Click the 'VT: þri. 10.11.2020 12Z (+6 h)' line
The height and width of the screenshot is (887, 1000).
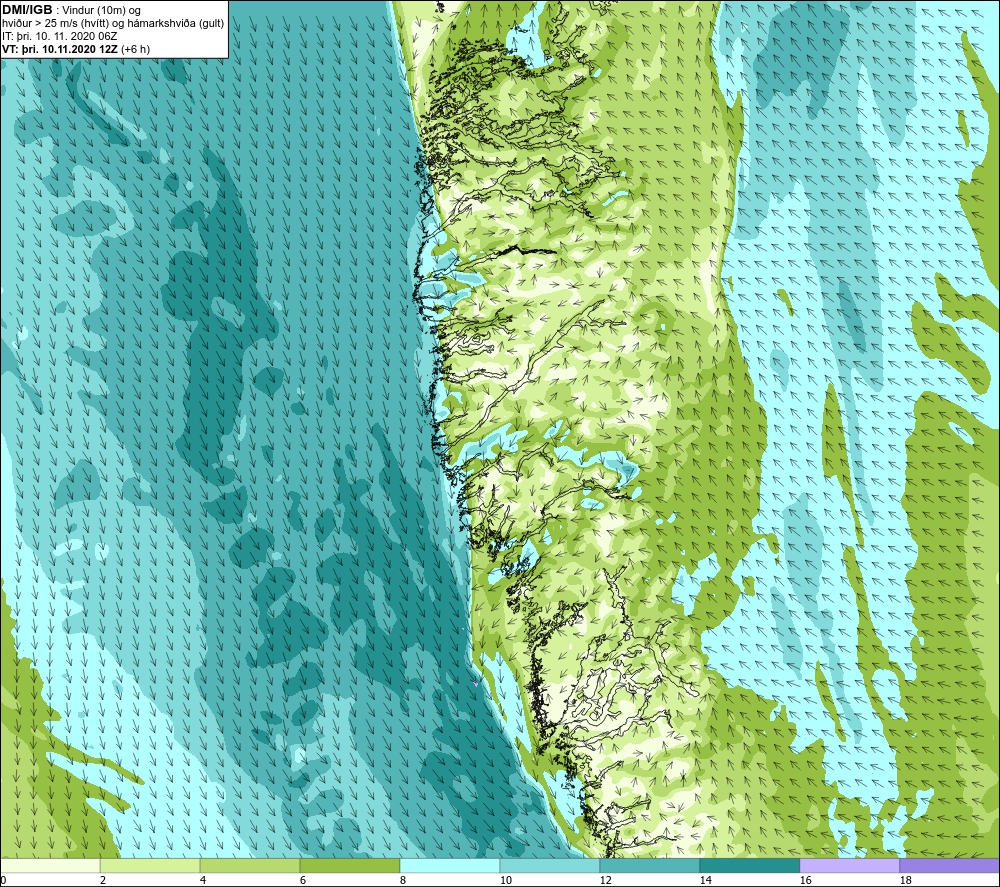(x=76, y=49)
